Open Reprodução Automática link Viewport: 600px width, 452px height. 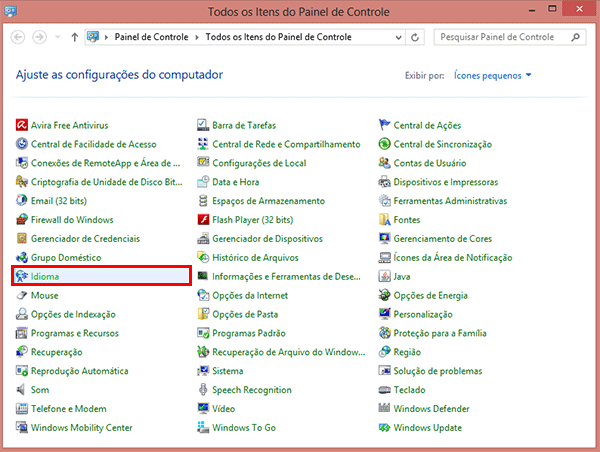coord(80,370)
